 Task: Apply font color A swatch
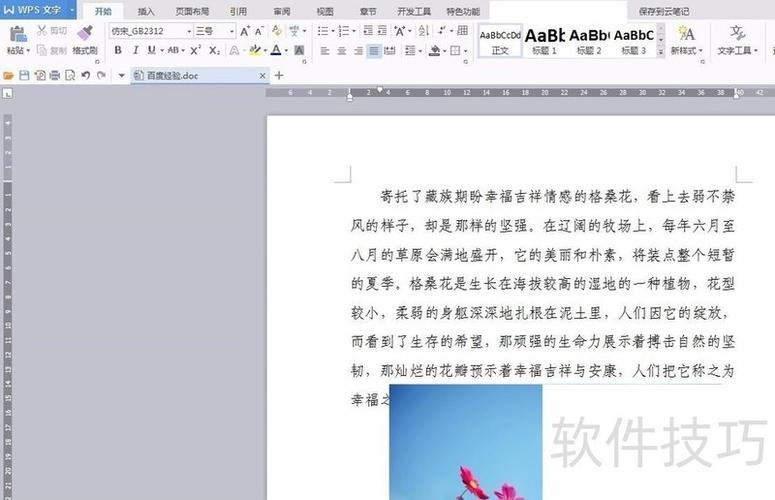click(x=276, y=50)
